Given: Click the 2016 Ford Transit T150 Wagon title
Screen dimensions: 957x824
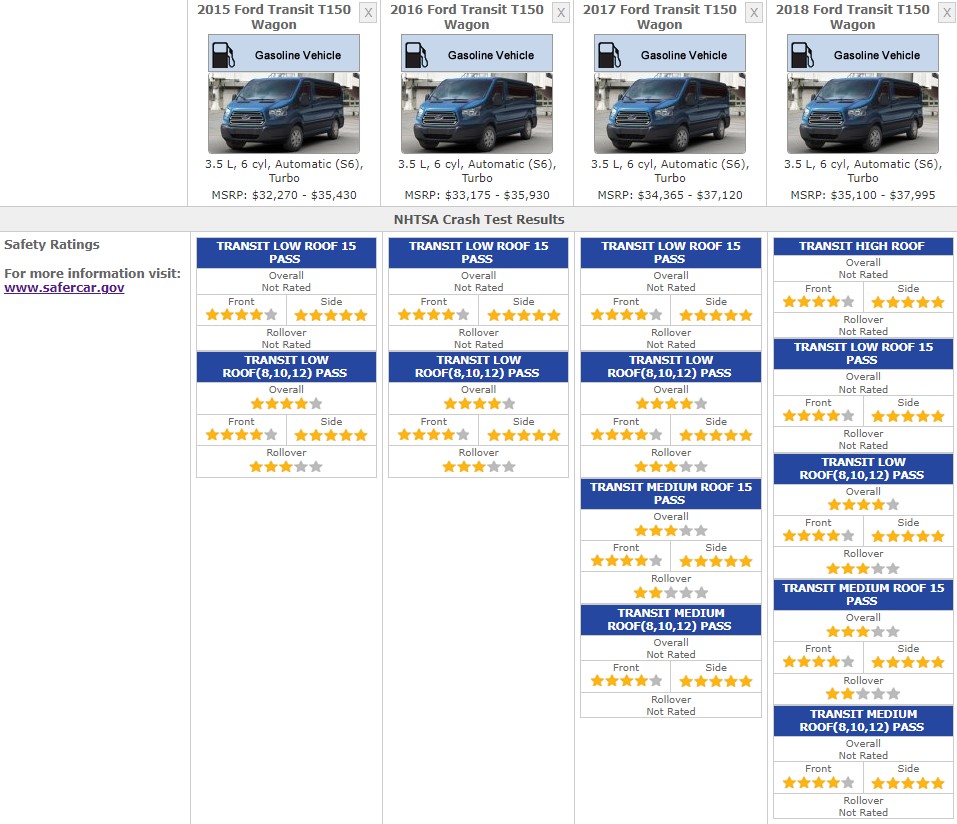Looking at the screenshot, I should (467, 17).
